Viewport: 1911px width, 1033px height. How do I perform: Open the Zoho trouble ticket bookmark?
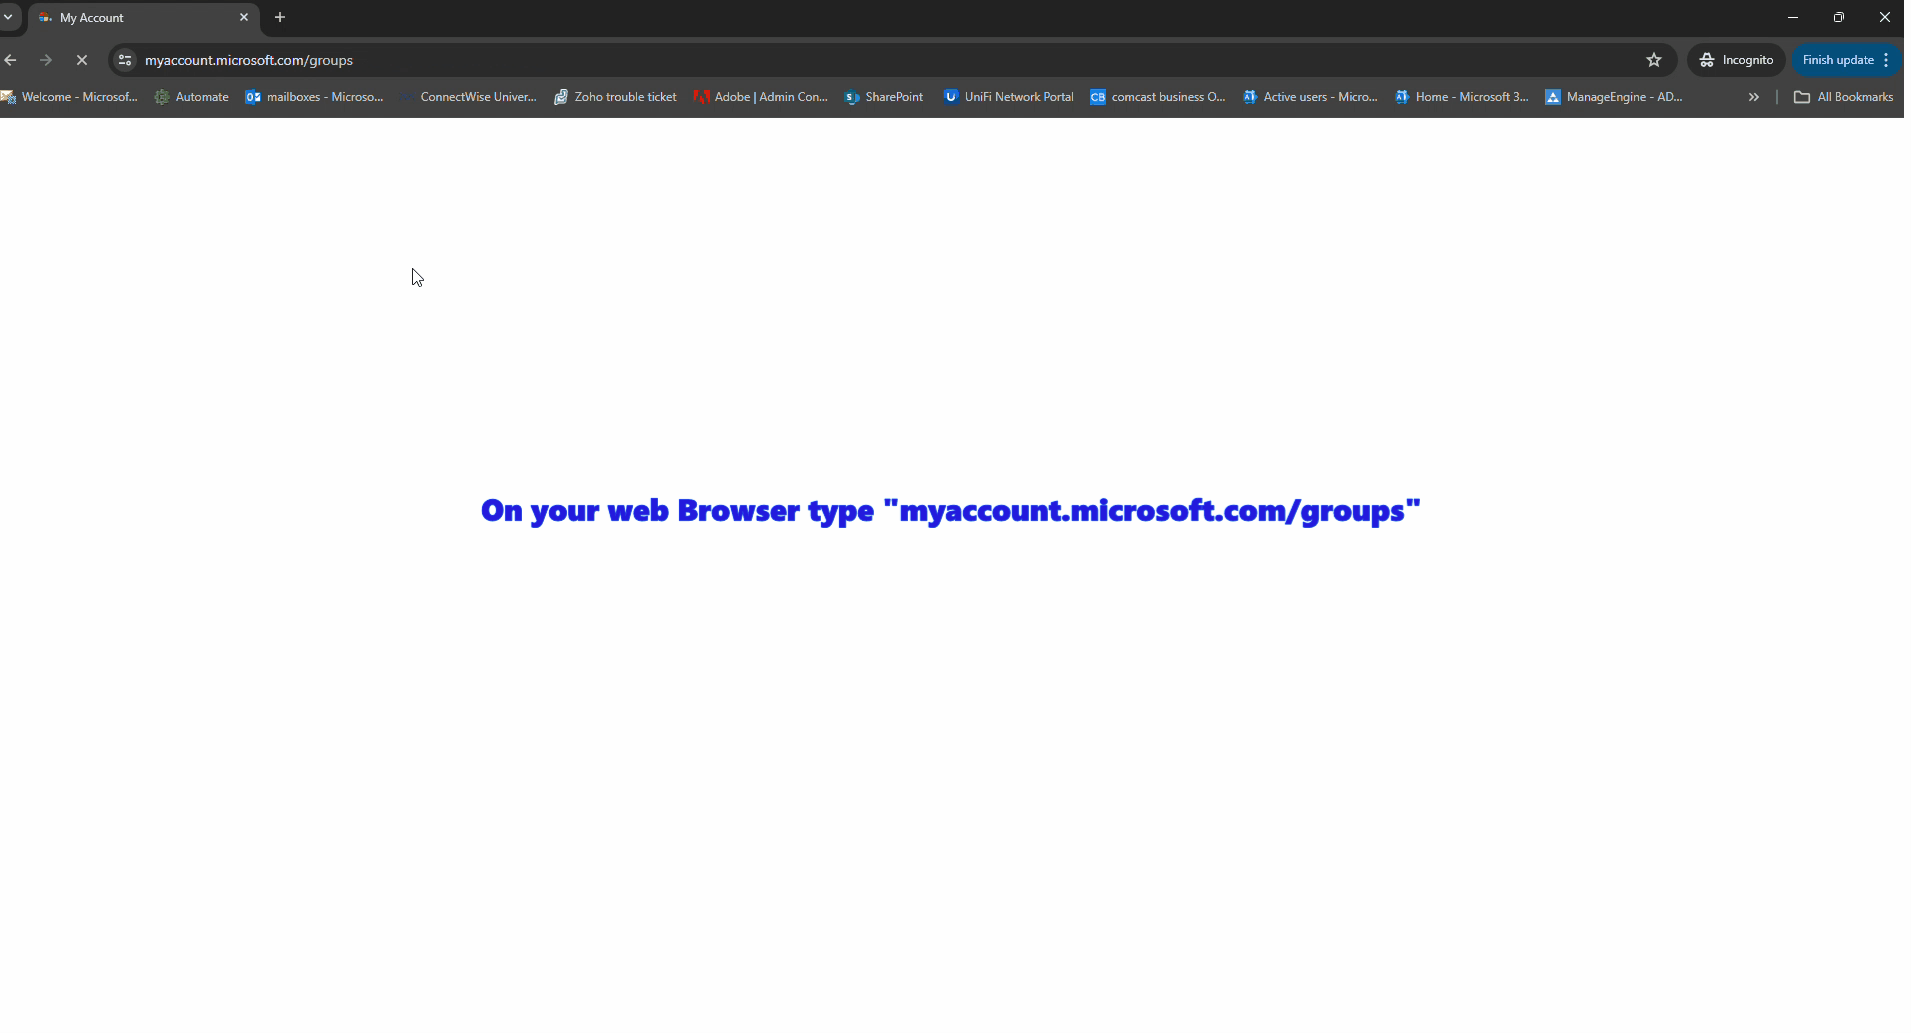[x=617, y=97]
